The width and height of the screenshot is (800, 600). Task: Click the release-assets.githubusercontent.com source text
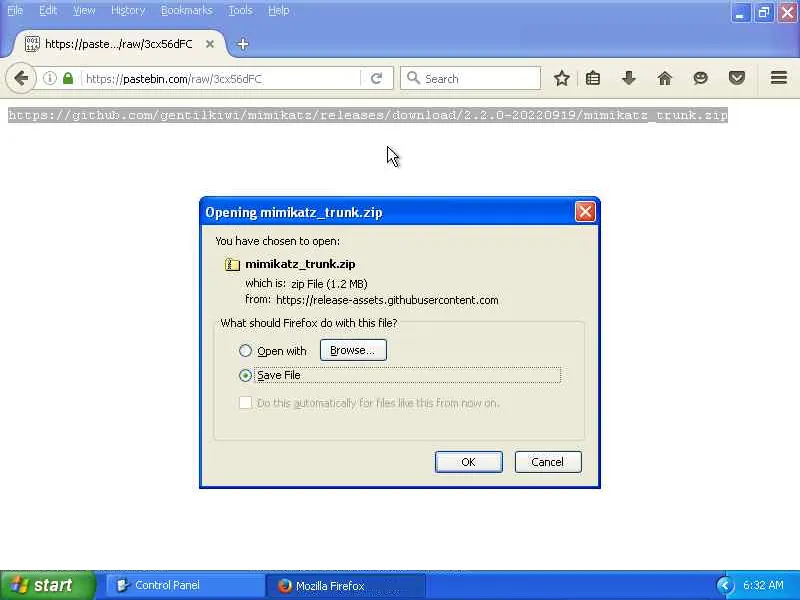click(x=387, y=300)
